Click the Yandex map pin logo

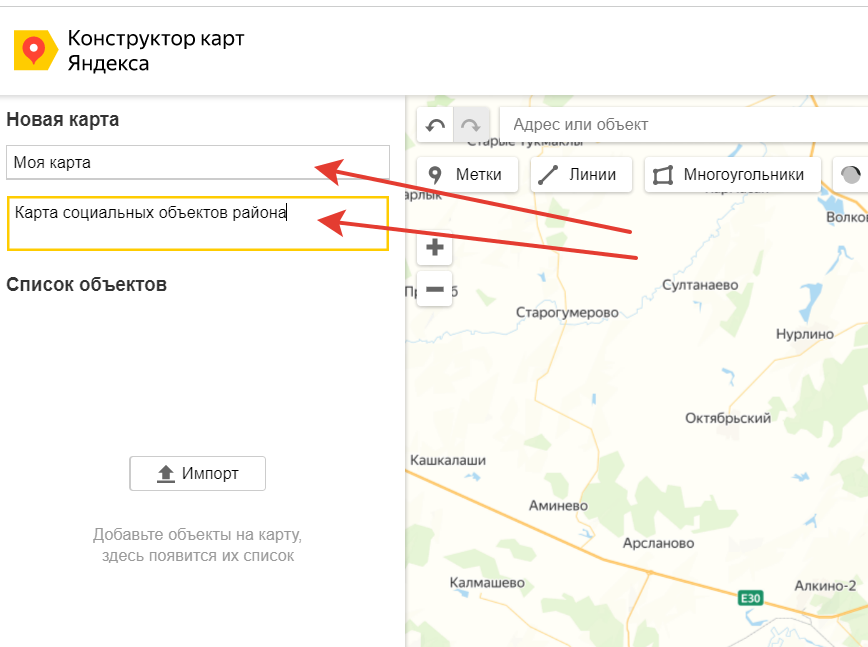point(35,49)
